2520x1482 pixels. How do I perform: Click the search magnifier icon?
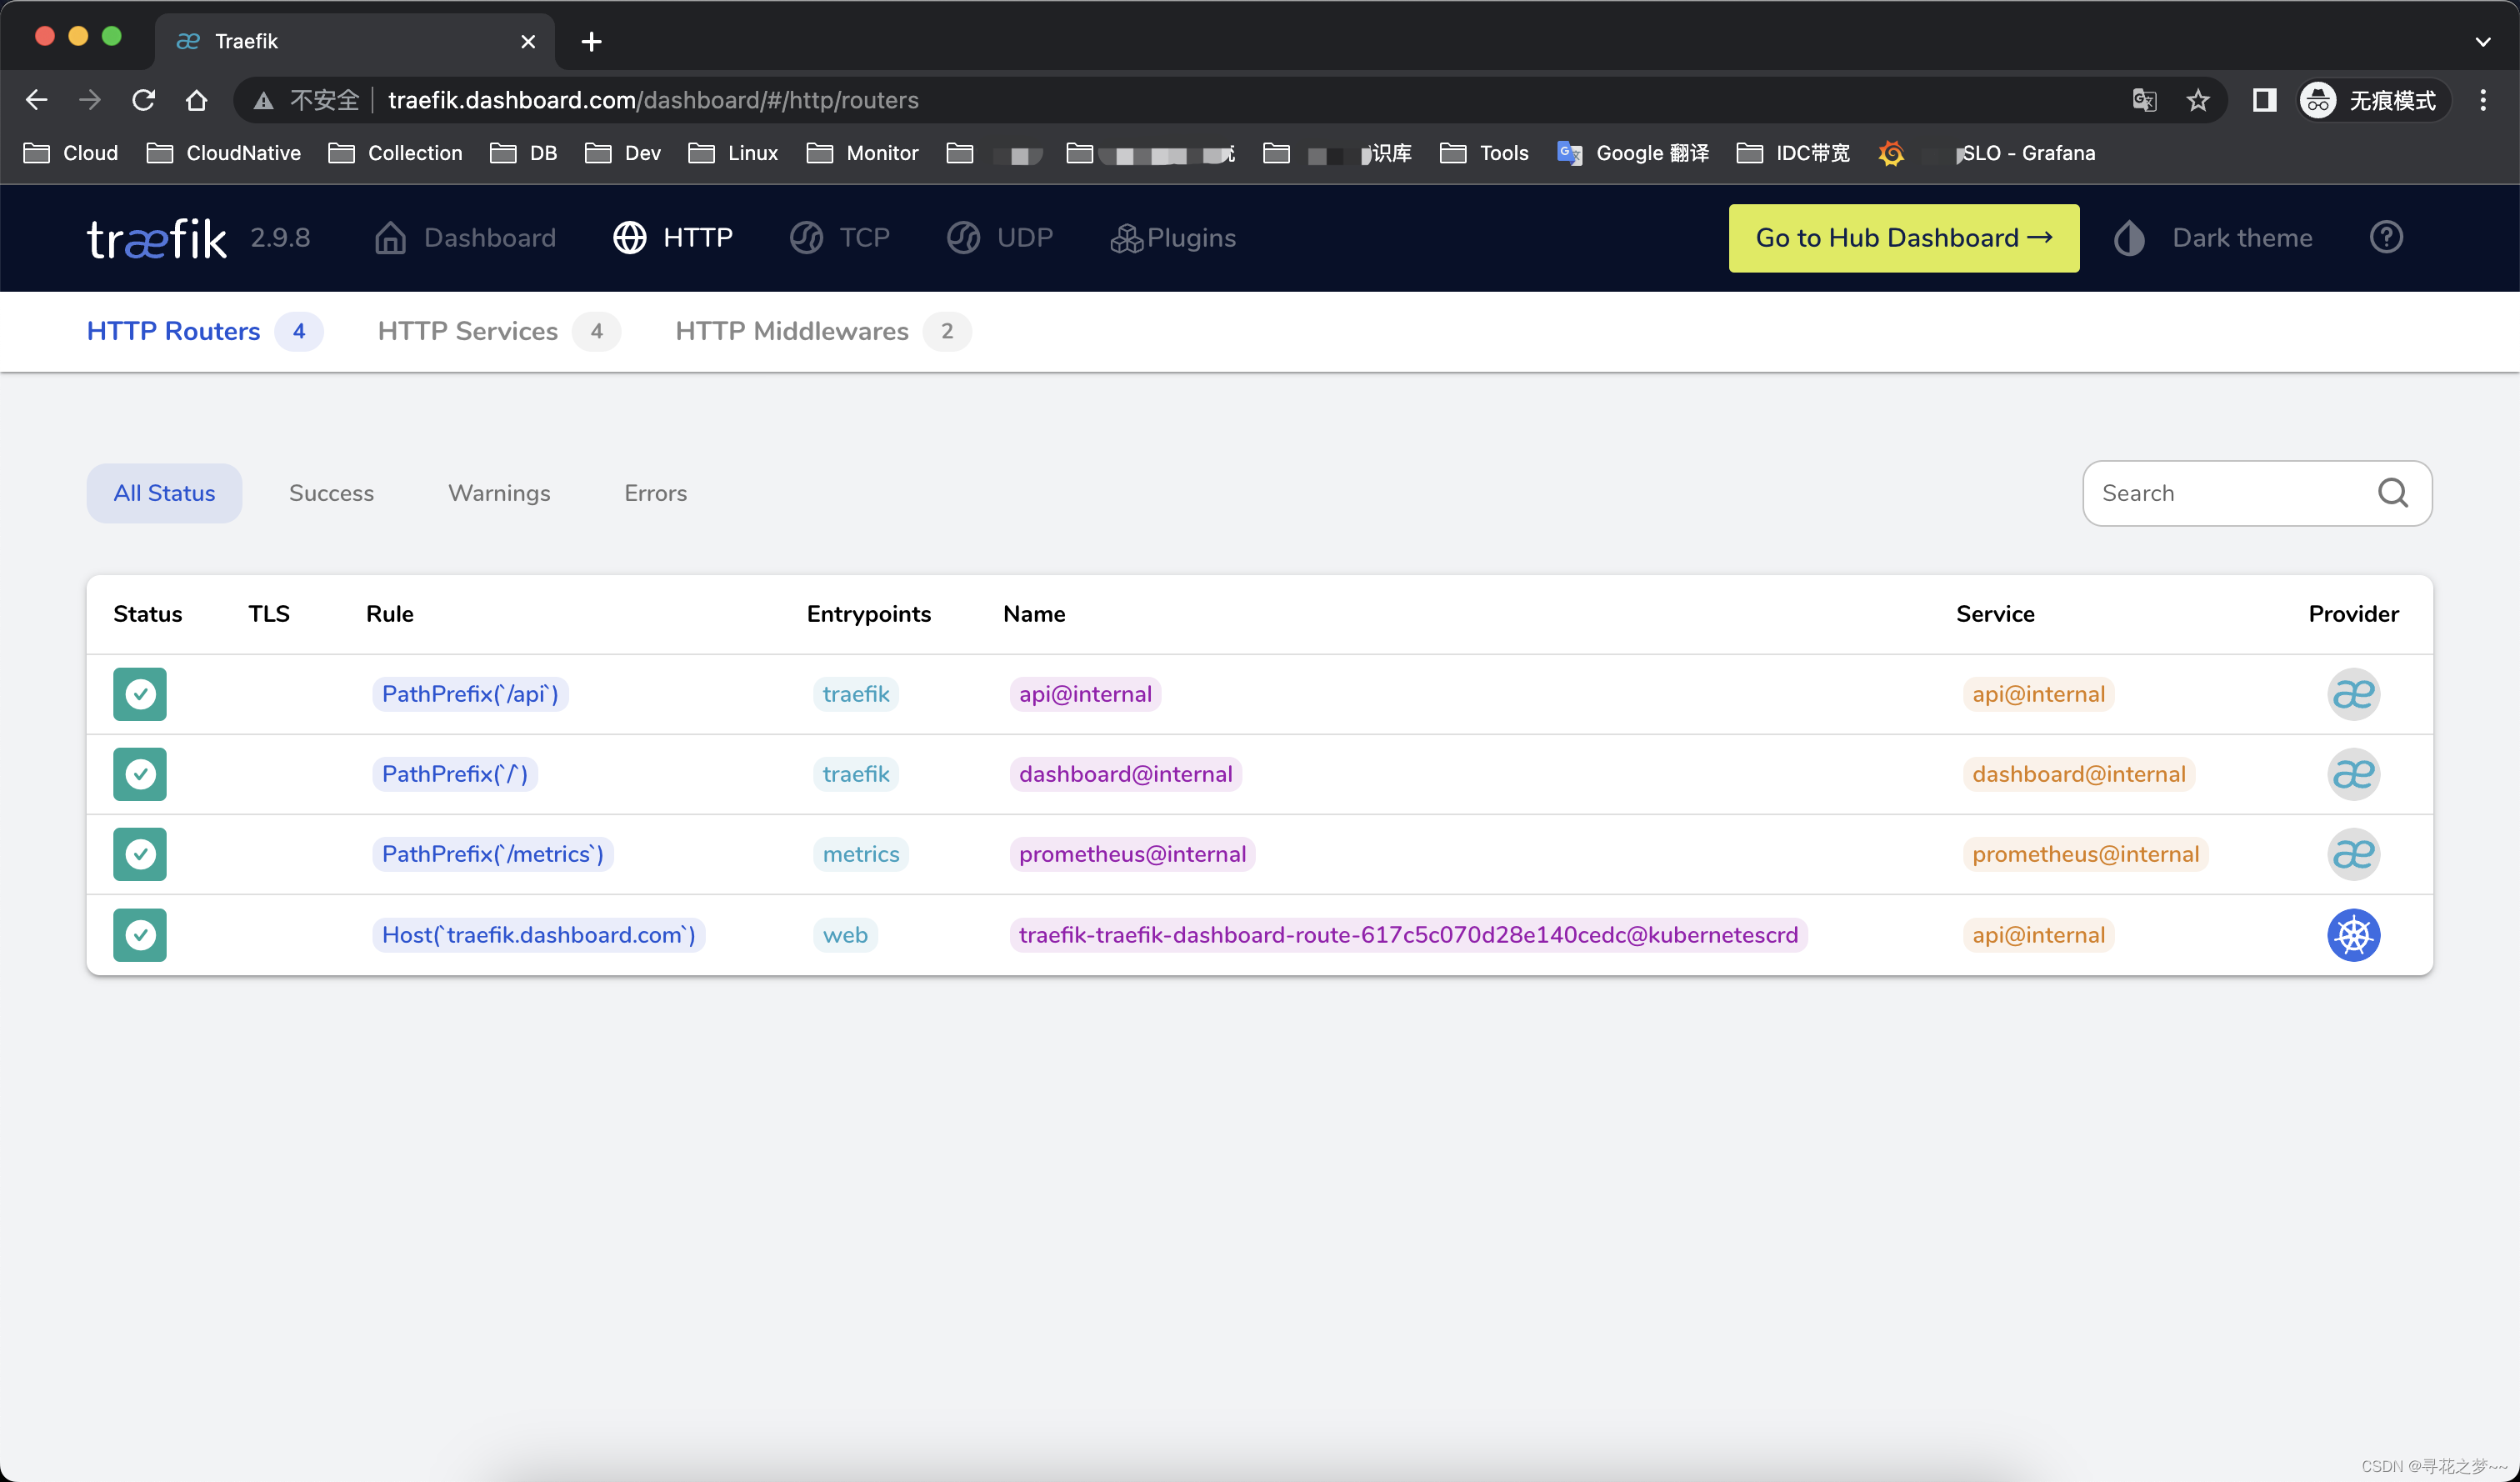tap(2392, 492)
